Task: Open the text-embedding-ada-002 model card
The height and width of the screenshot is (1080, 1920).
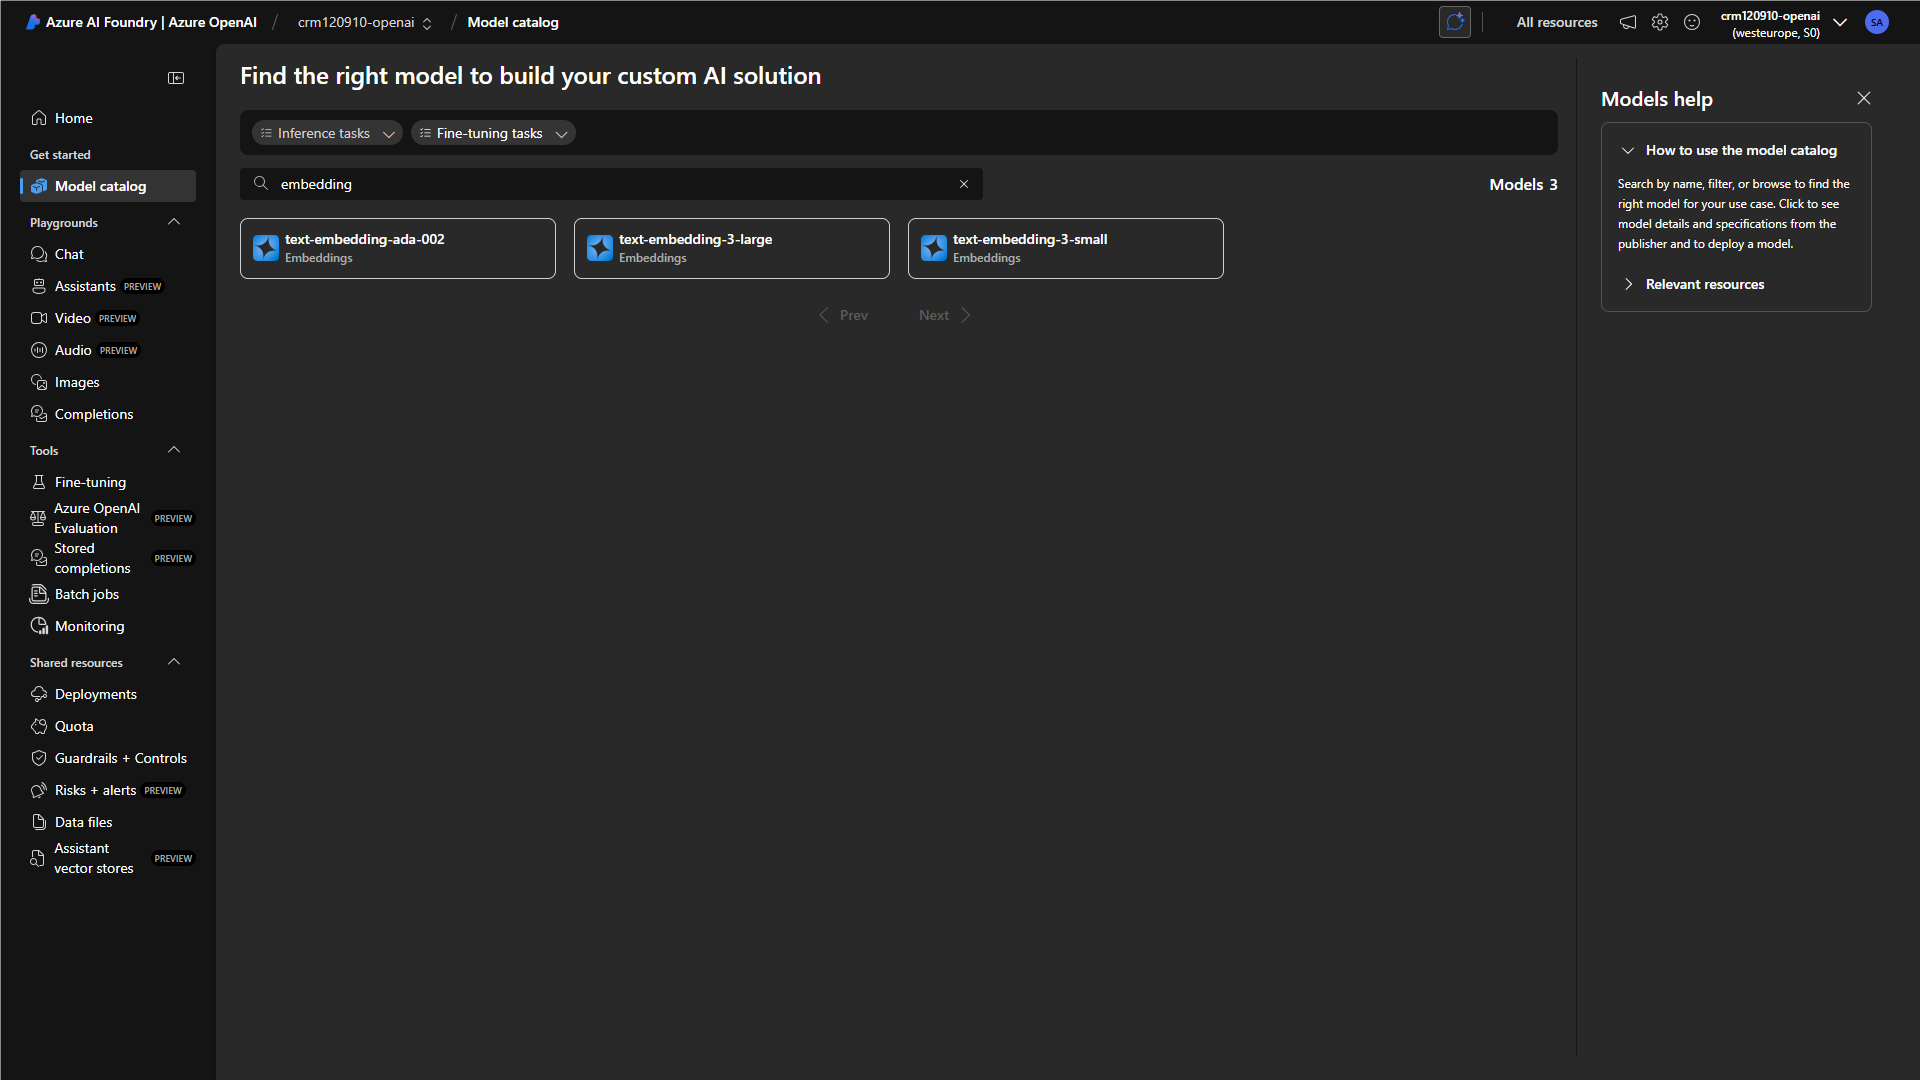Action: tap(398, 248)
